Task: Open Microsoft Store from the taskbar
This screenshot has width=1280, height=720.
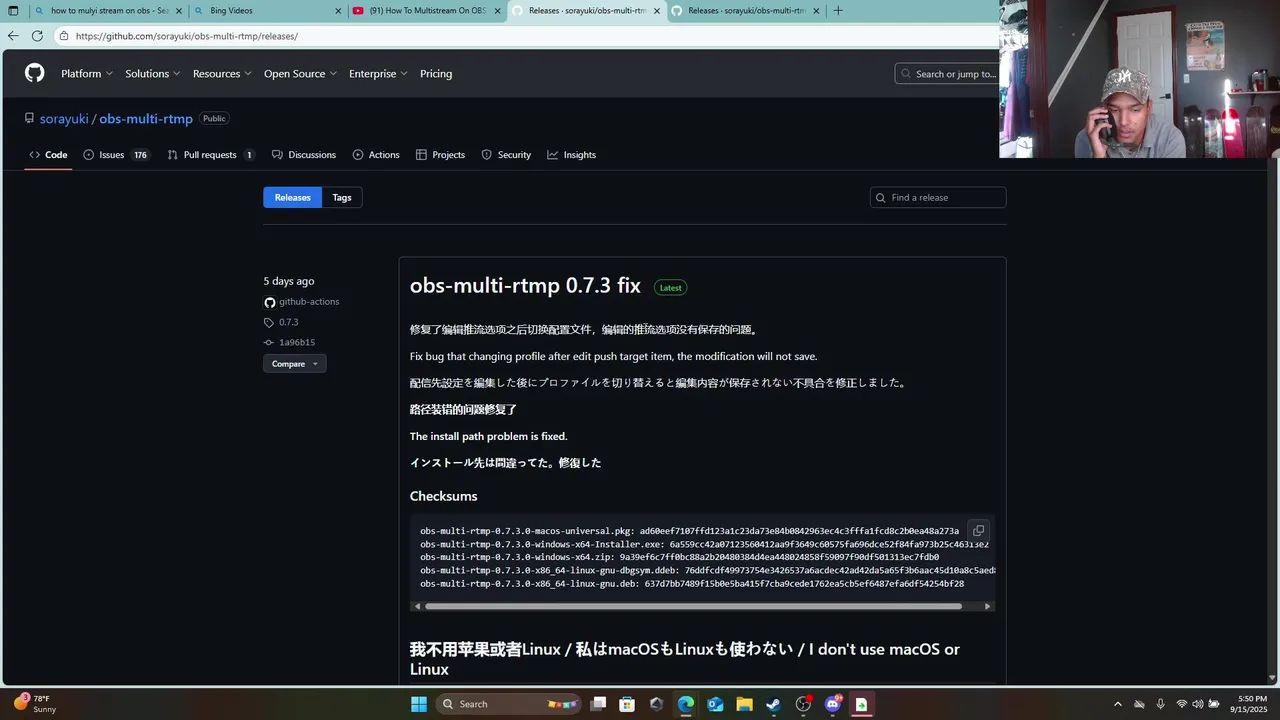Action: click(627, 704)
